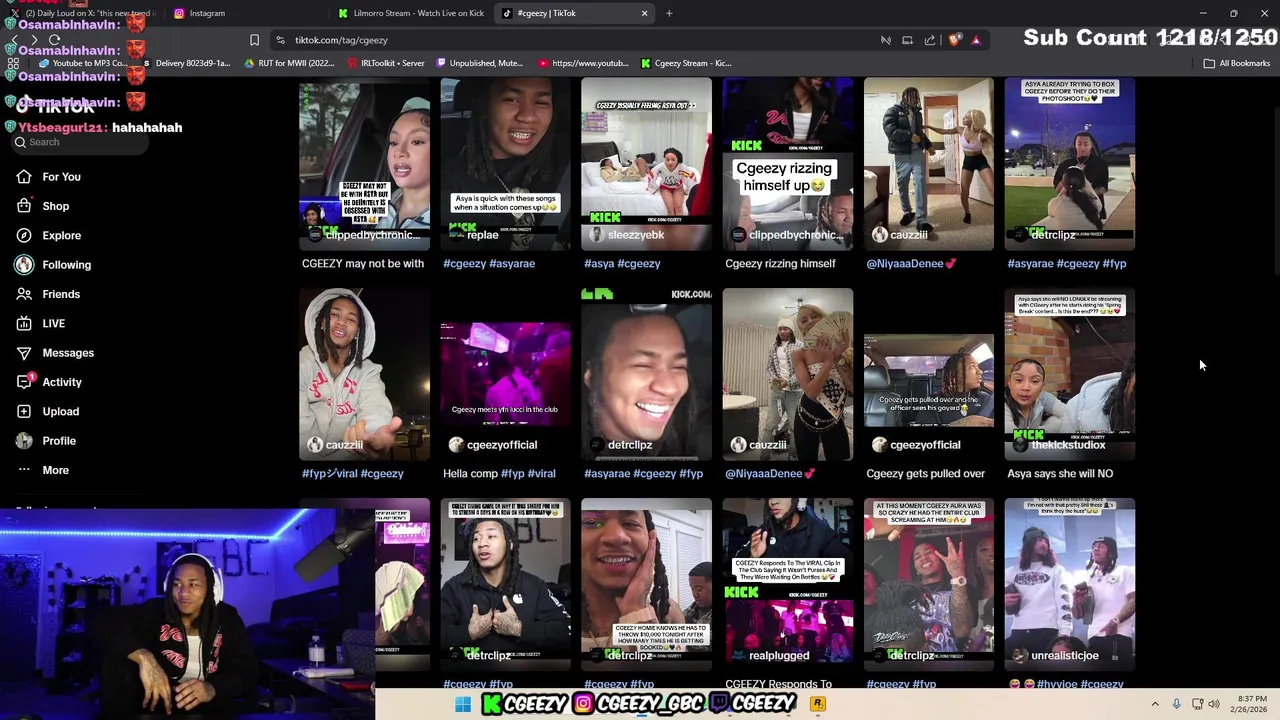This screenshot has height=720, width=1280.
Task: Click the Rockstar Games taskbar icon
Action: [x=817, y=704]
